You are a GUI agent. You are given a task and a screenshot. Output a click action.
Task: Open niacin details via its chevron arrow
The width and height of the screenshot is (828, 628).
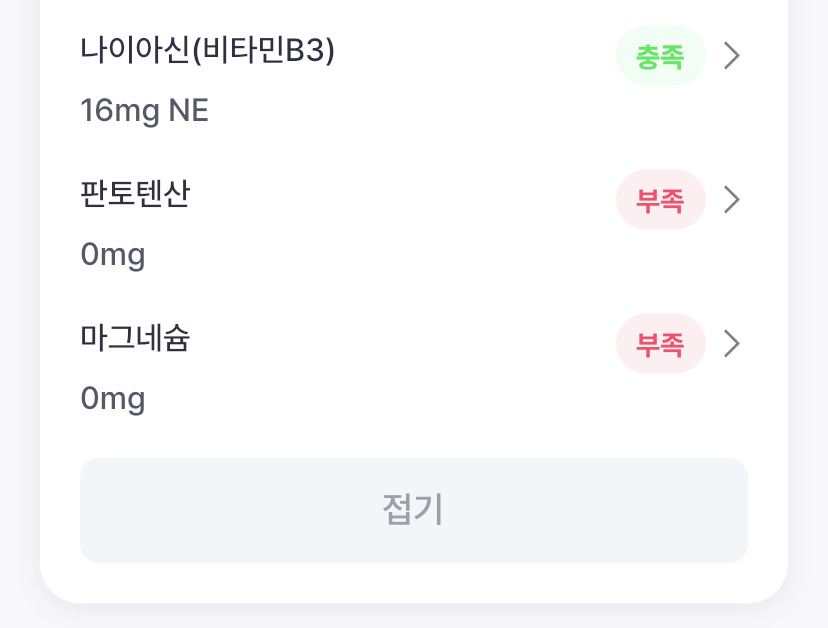coord(731,56)
